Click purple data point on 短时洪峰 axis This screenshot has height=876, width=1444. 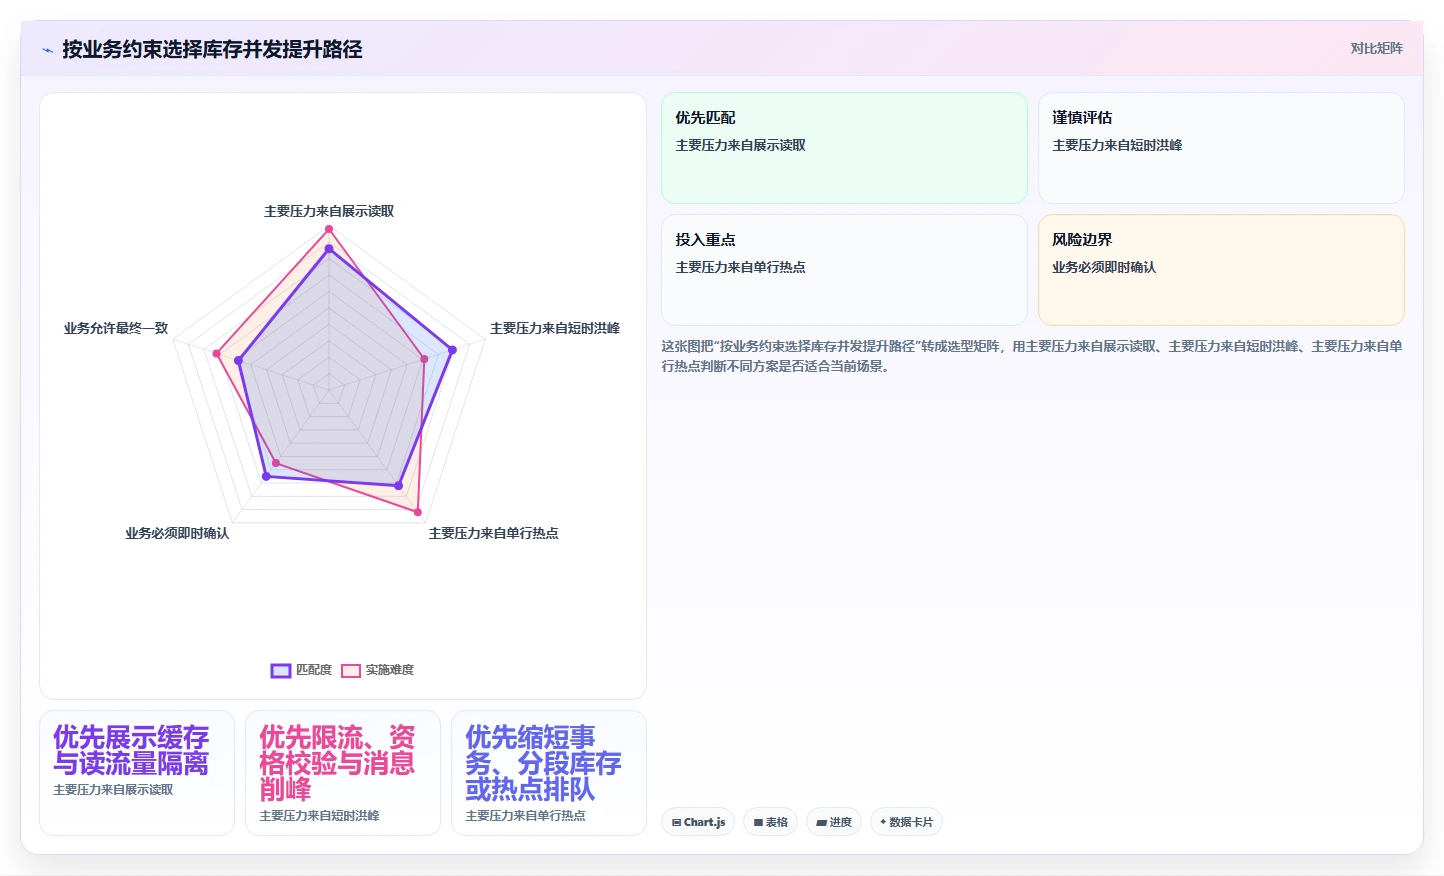(452, 350)
